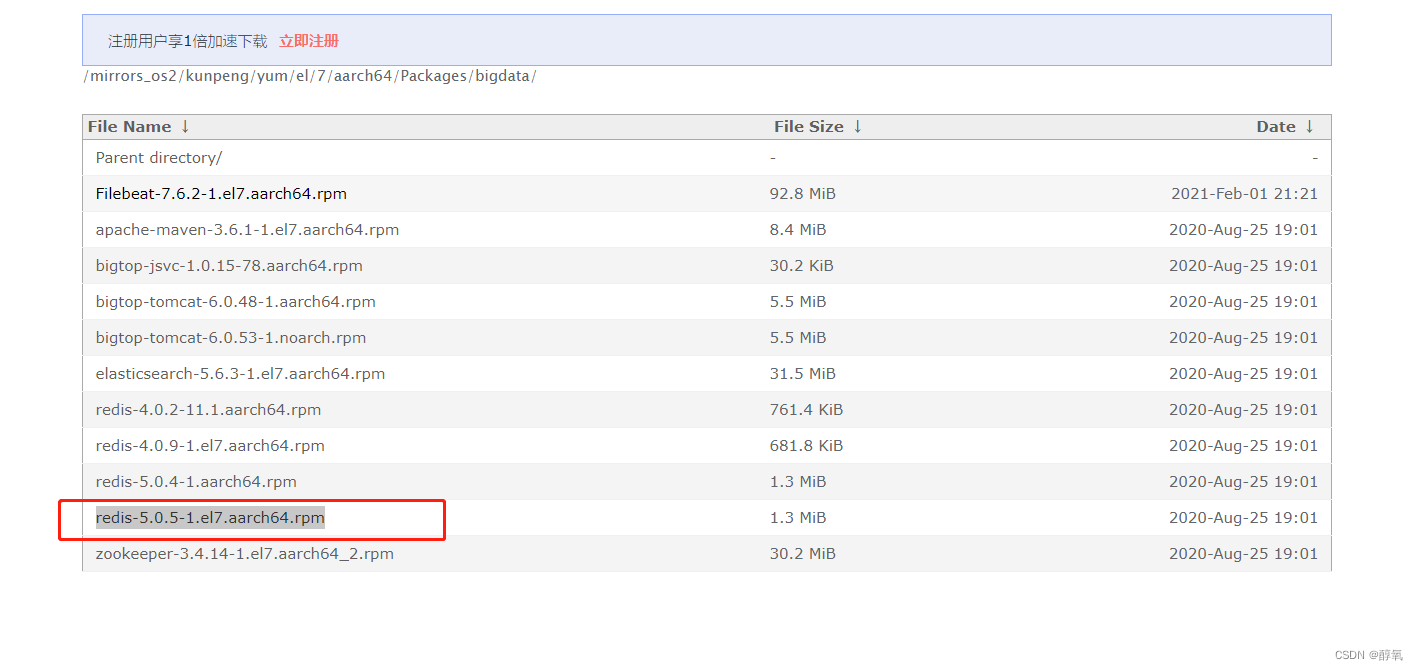Viewport: 1418px width, 670px height.
Task: Download redis-4.0.9-1.el7.aarch64.rpm
Action: click(x=210, y=446)
